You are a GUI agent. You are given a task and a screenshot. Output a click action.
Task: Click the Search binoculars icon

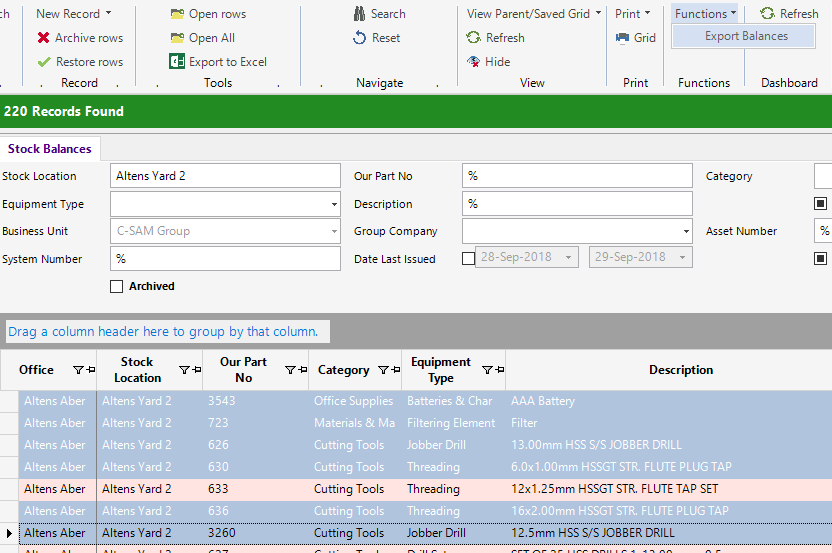[360, 14]
